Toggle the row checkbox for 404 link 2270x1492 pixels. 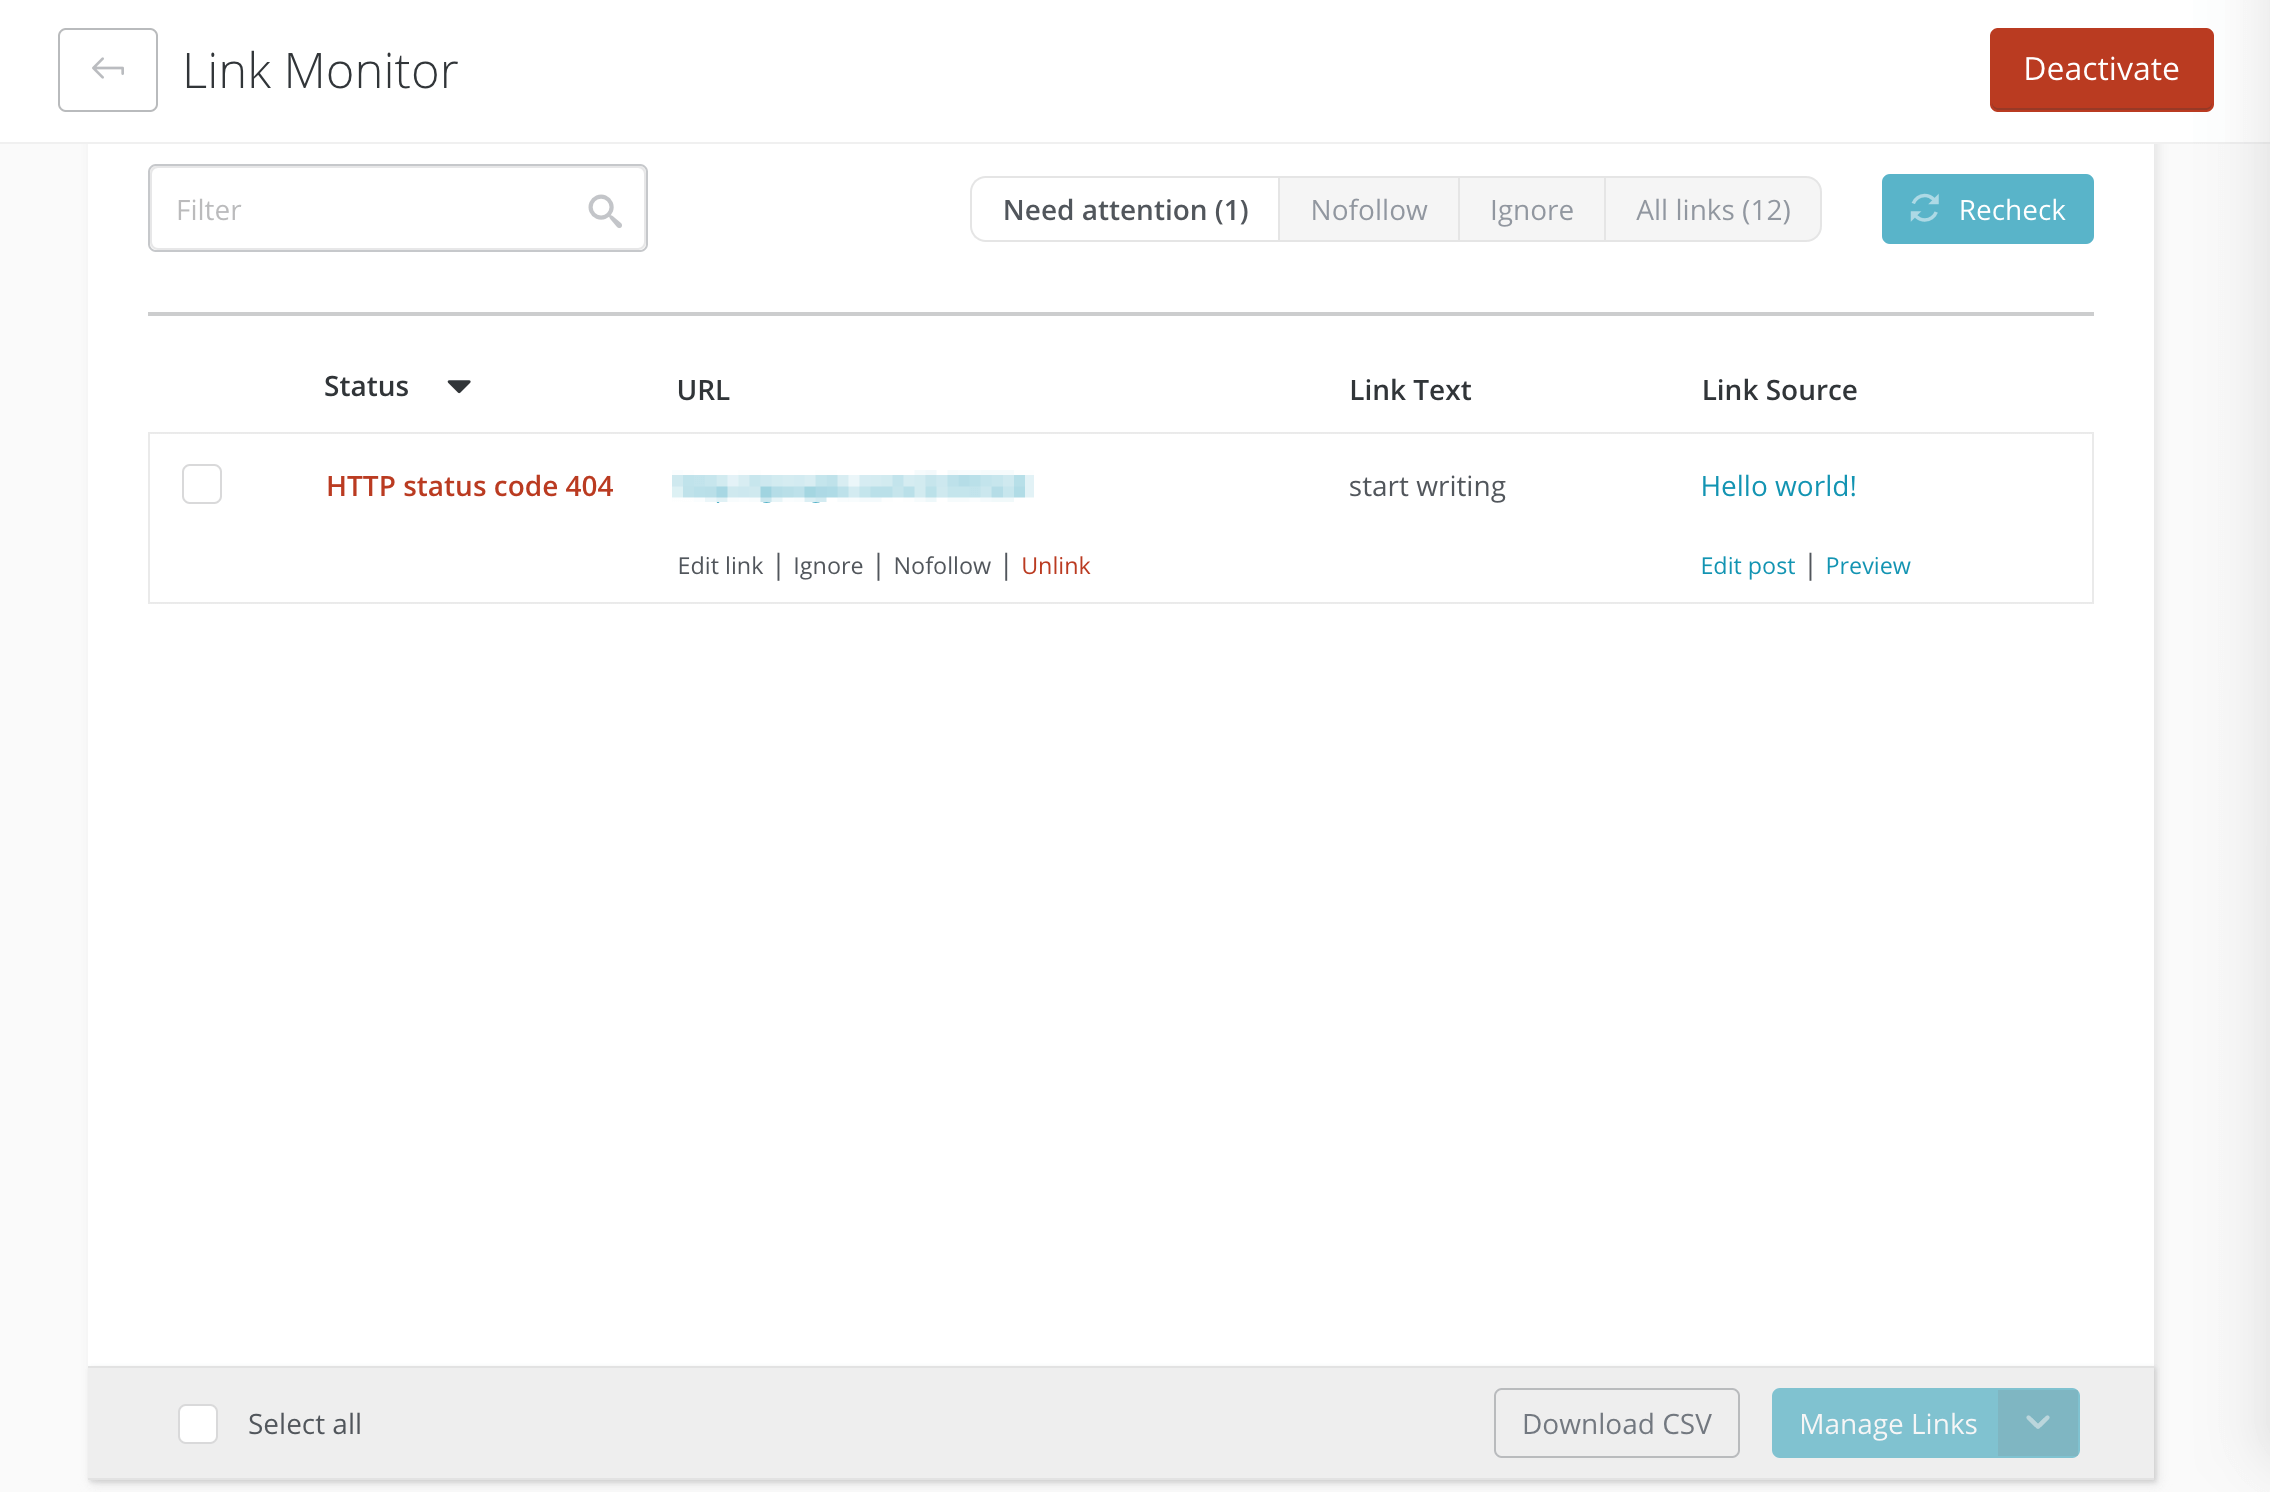tap(202, 485)
